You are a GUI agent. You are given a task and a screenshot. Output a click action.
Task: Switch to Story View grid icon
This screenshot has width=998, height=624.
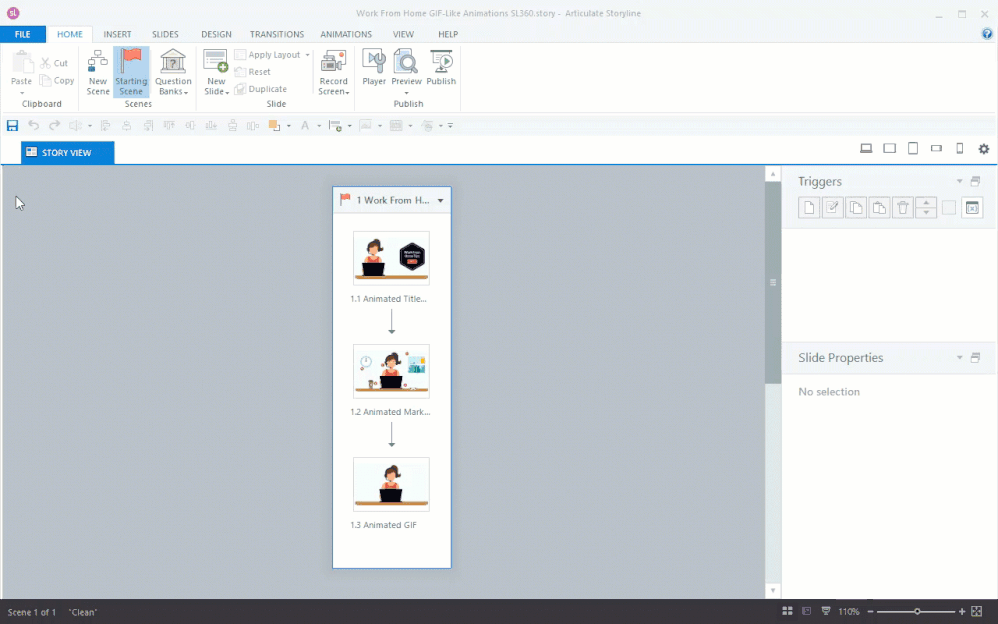click(x=787, y=611)
